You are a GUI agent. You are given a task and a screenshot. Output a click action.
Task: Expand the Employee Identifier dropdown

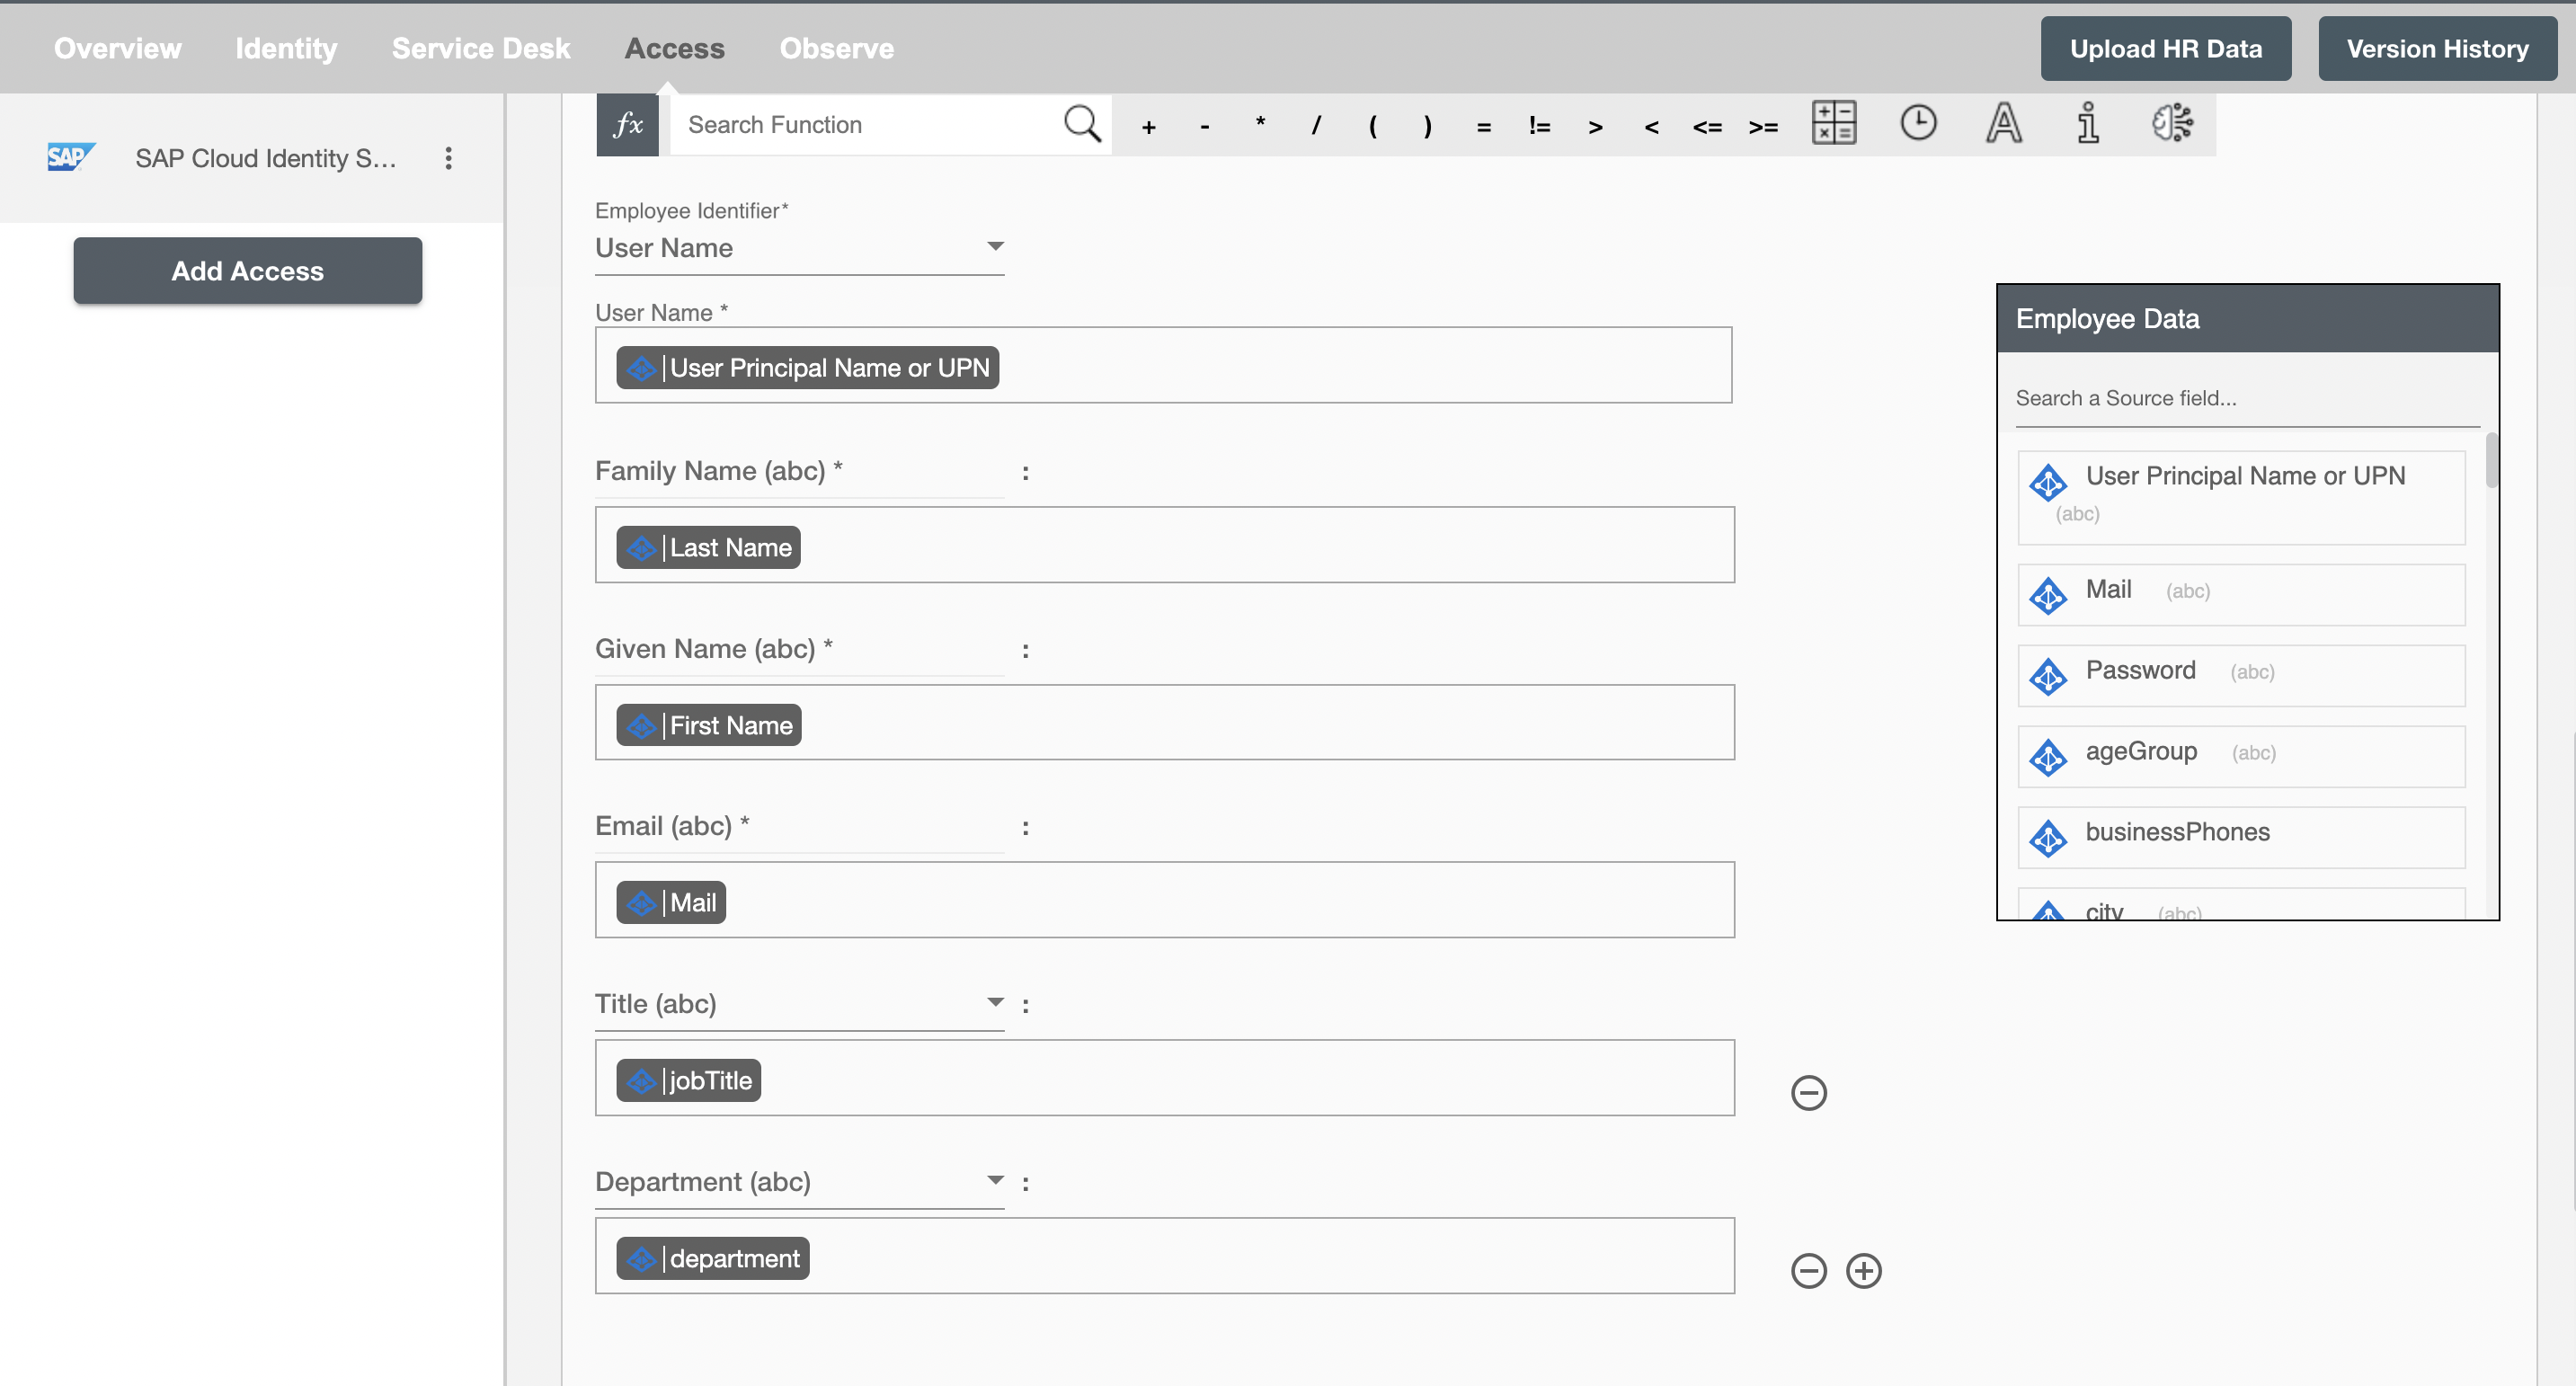993,247
